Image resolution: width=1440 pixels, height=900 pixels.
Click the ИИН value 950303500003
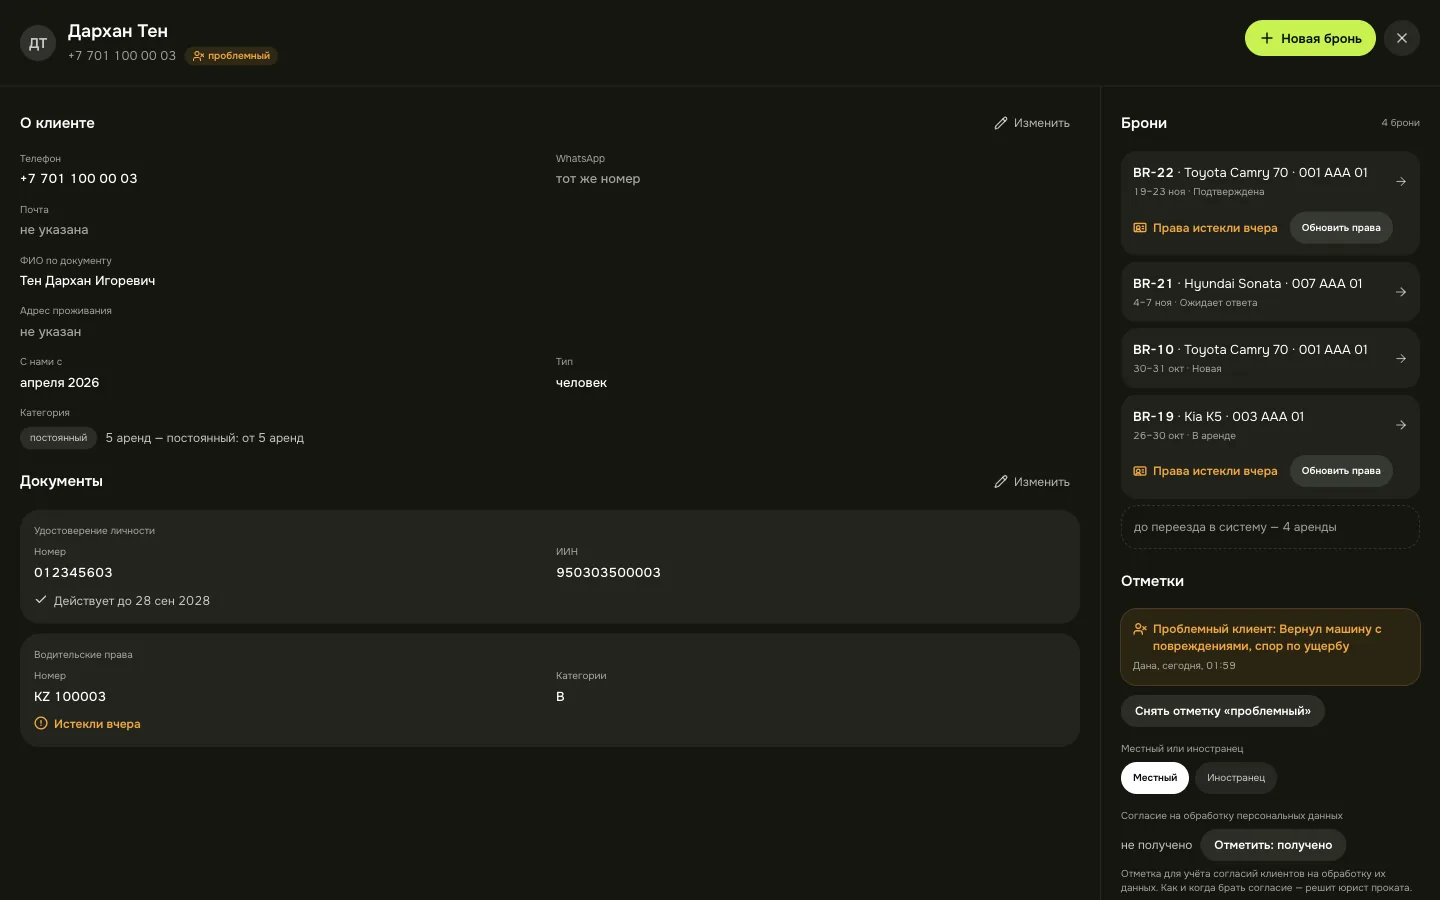tap(608, 573)
